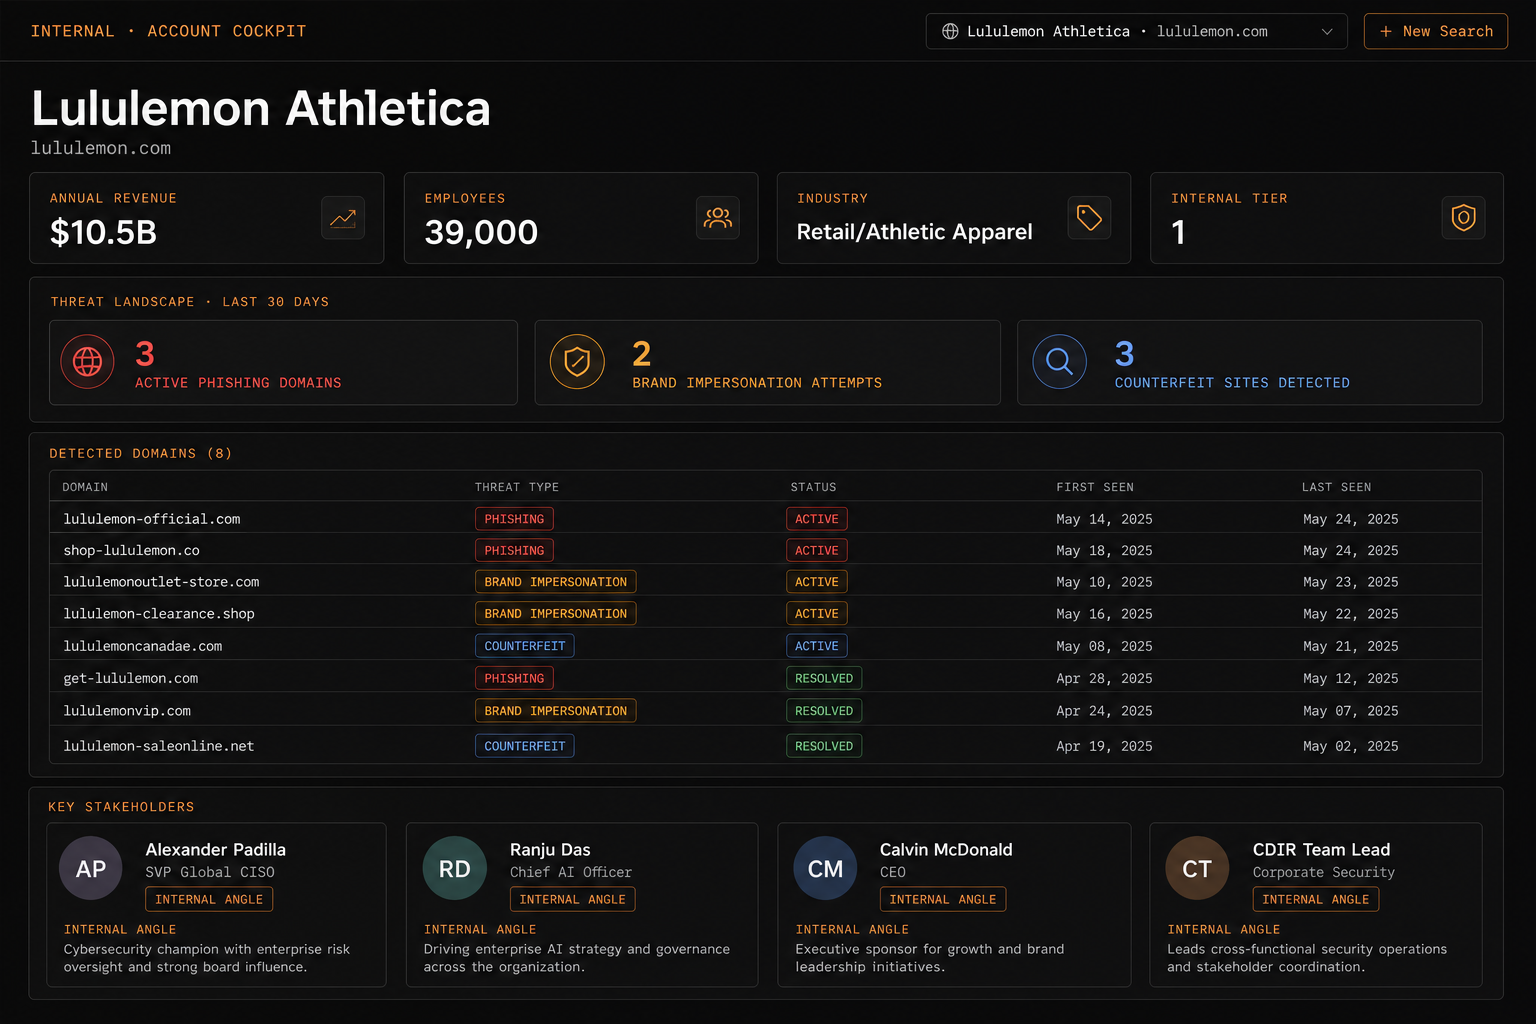Select domain lululemon-saleonline.net
Screen dimensions: 1536x1024
(159, 746)
